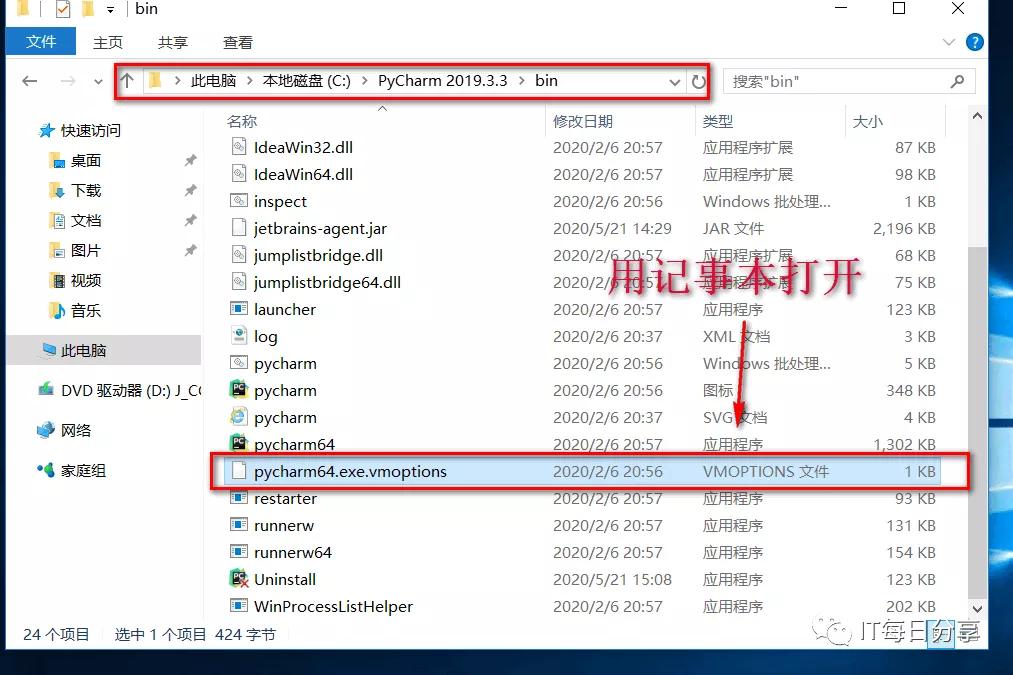Click the file list scrollbar up arrow

(977, 116)
